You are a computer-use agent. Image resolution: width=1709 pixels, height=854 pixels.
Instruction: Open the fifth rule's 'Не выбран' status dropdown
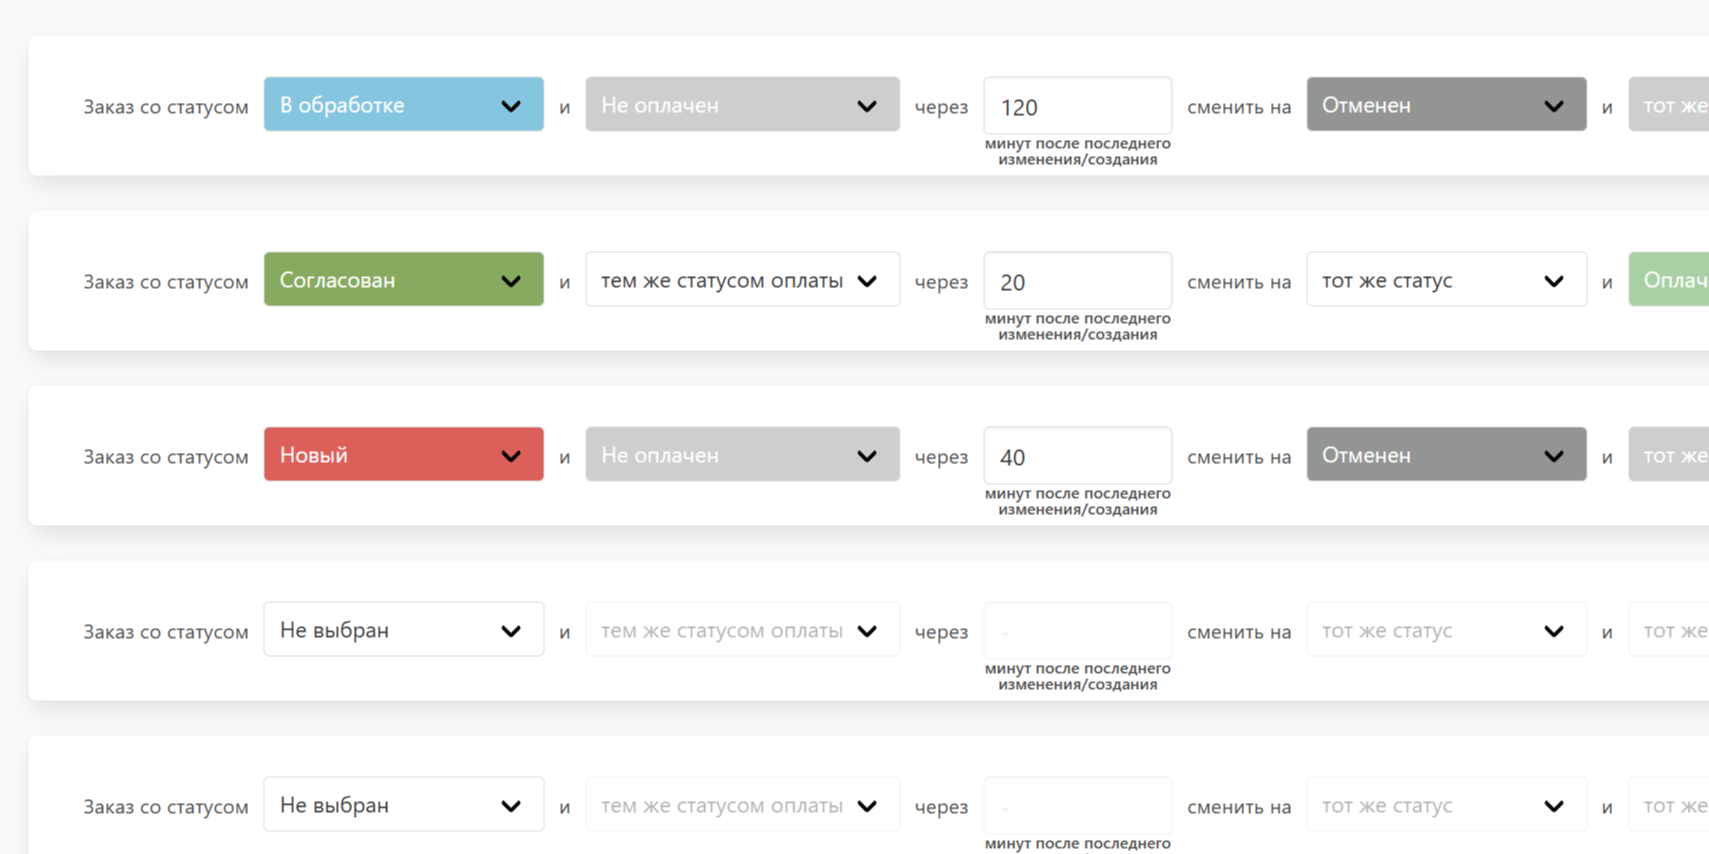pyautogui.click(x=403, y=805)
